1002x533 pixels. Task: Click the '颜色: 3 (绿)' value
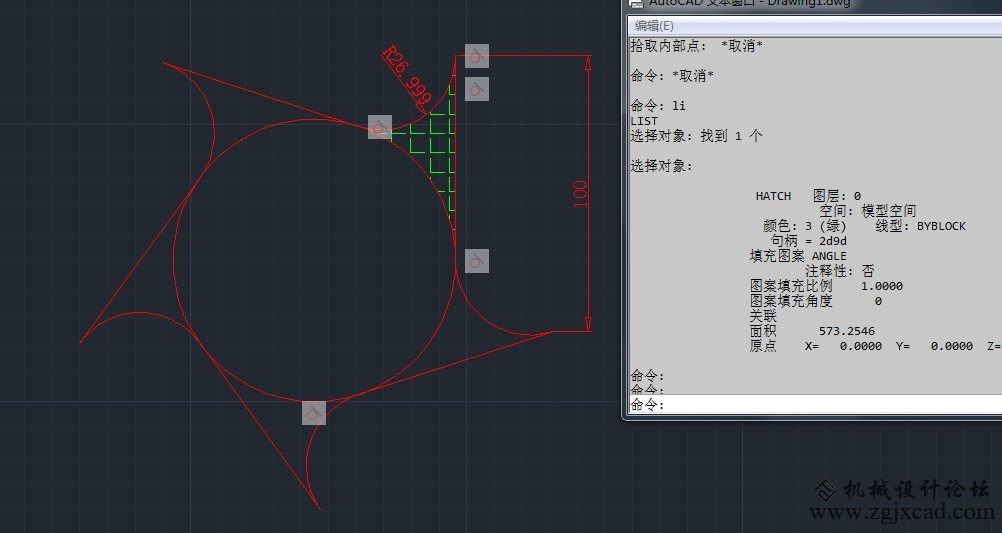tap(805, 226)
